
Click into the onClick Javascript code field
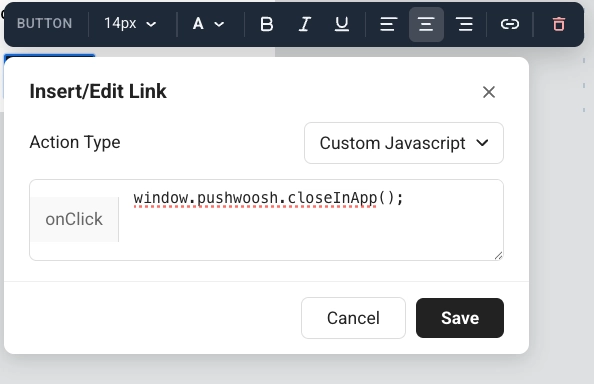click(x=311, y=220)
